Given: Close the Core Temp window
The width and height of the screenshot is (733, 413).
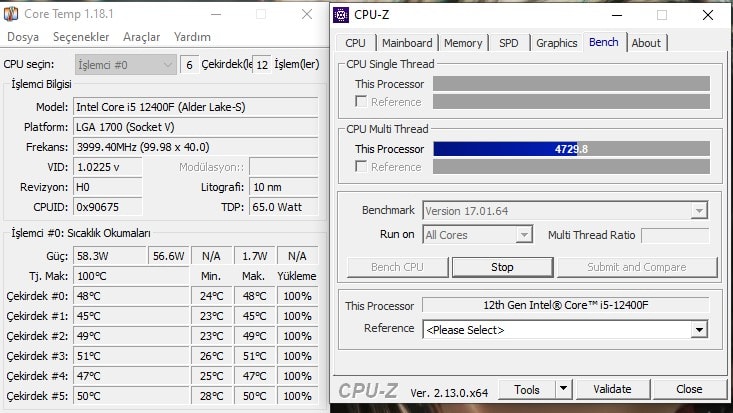Looking at the screenshot, I should (307, 14).
